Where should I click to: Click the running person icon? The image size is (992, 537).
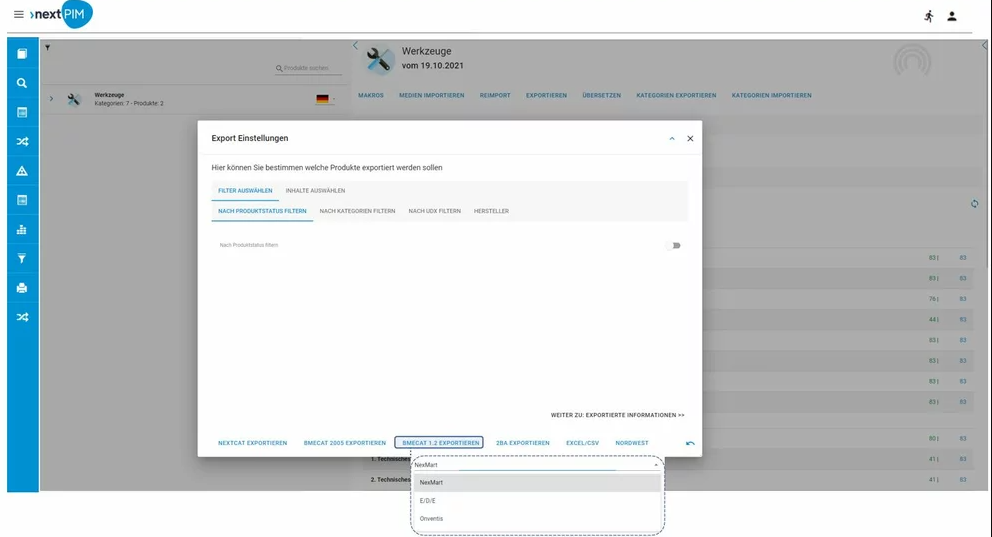[x=929, y=16]
